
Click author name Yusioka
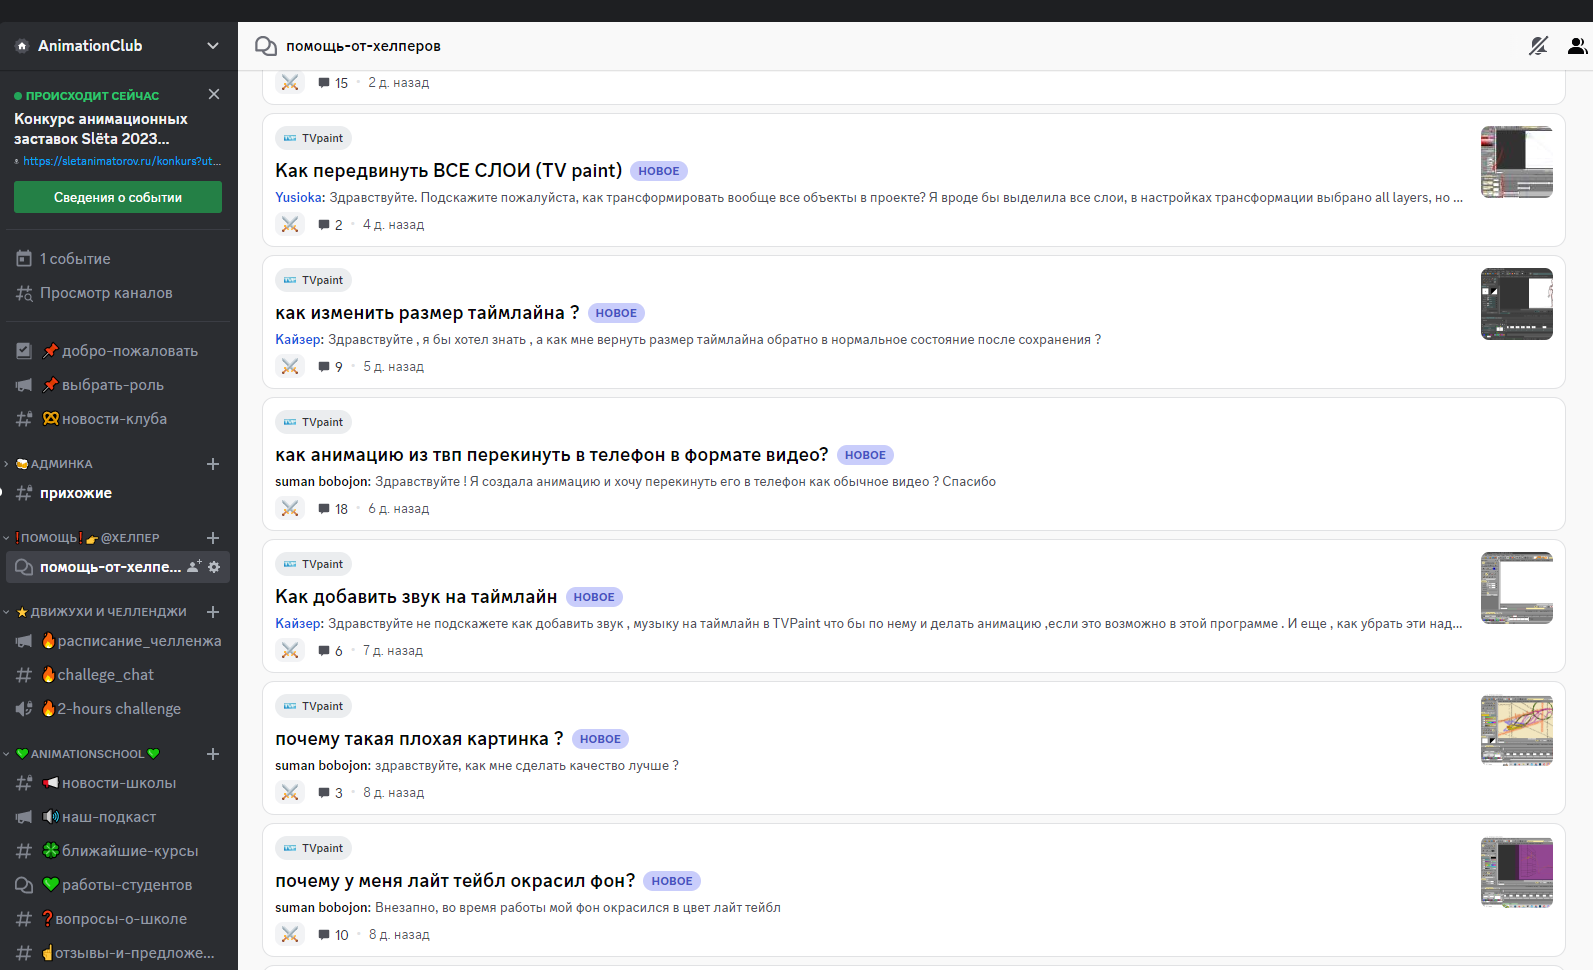click(299, 198)
